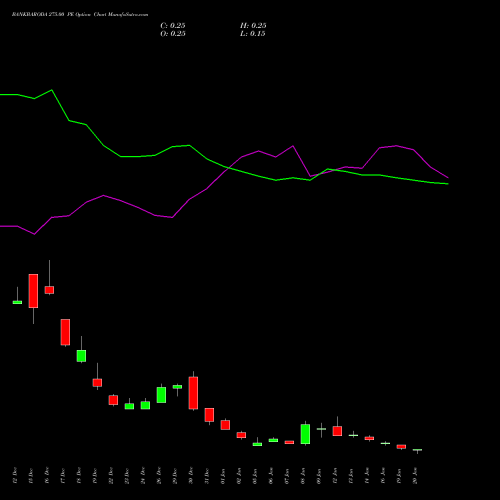Click the '05 Jan' date axis label
The image size is (500, 500).
point(255,476)
